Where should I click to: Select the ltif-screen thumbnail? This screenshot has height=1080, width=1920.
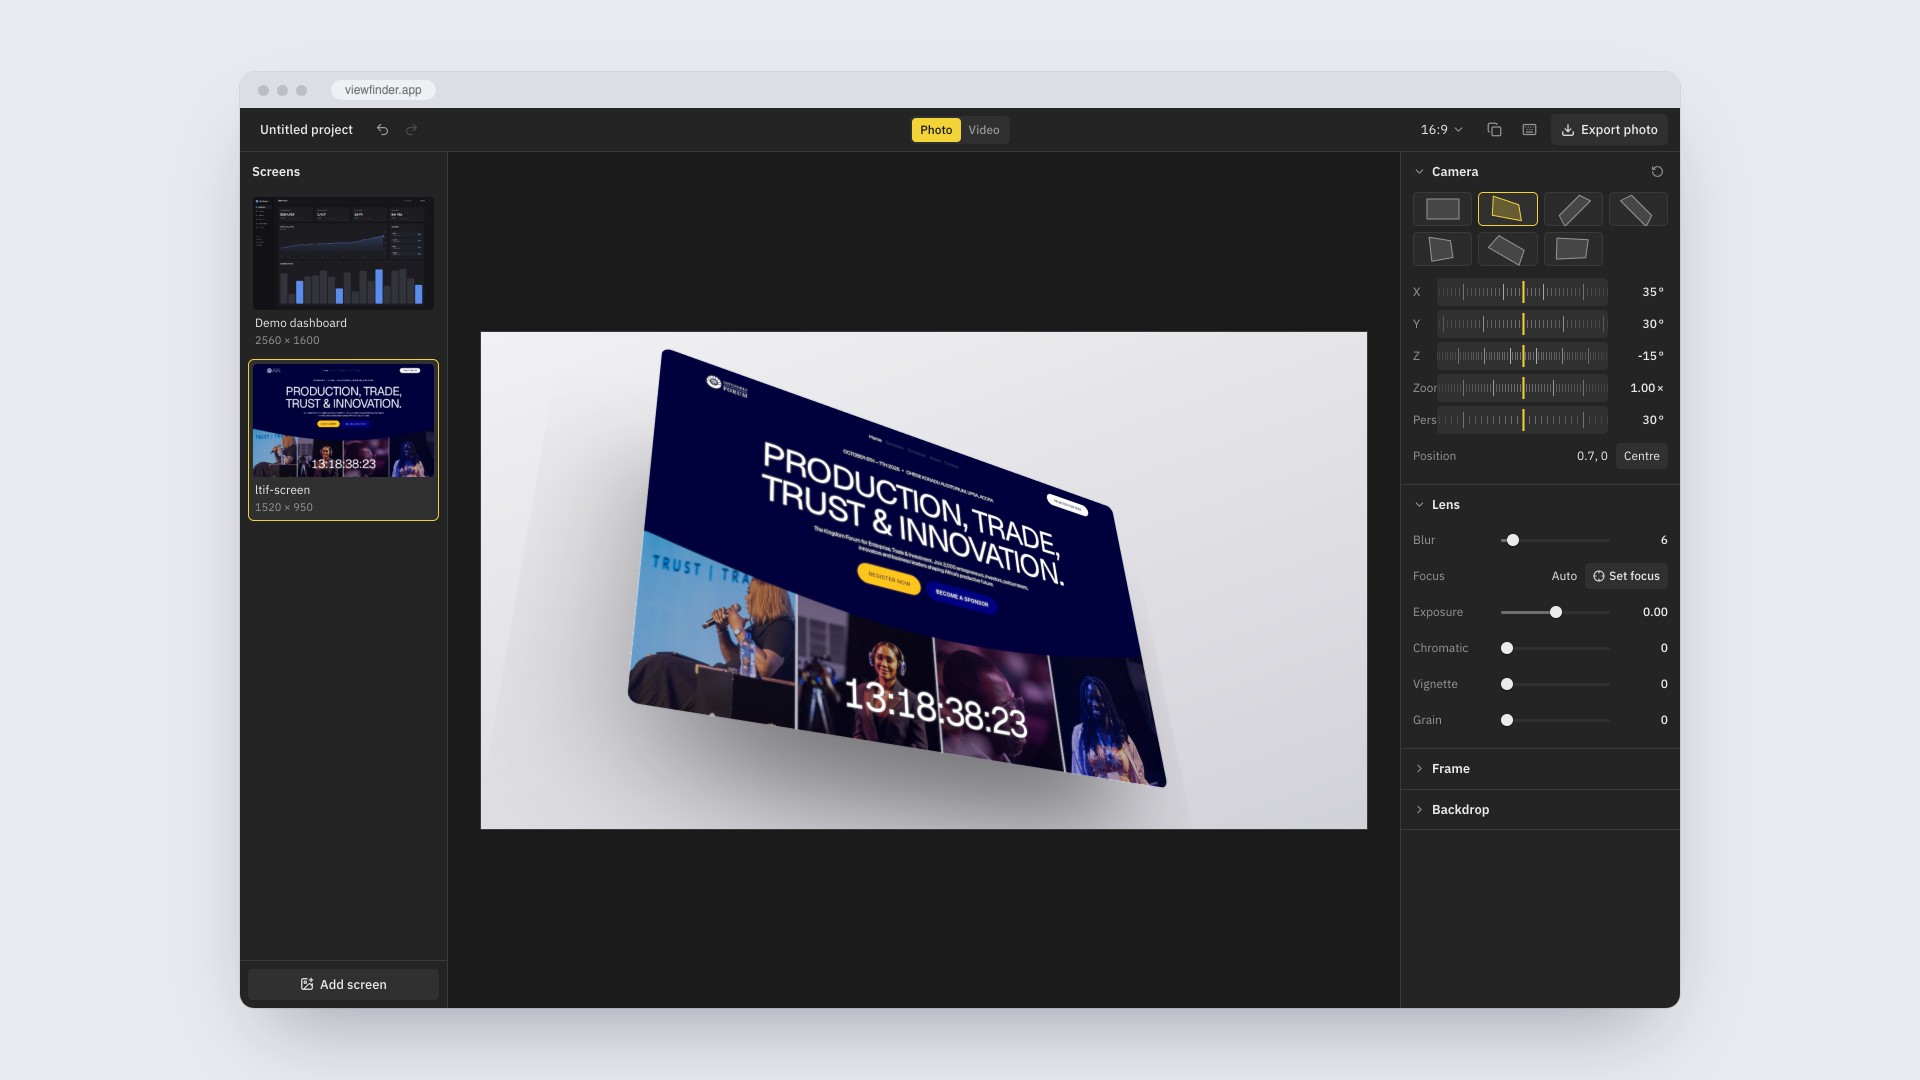(343, 420)
